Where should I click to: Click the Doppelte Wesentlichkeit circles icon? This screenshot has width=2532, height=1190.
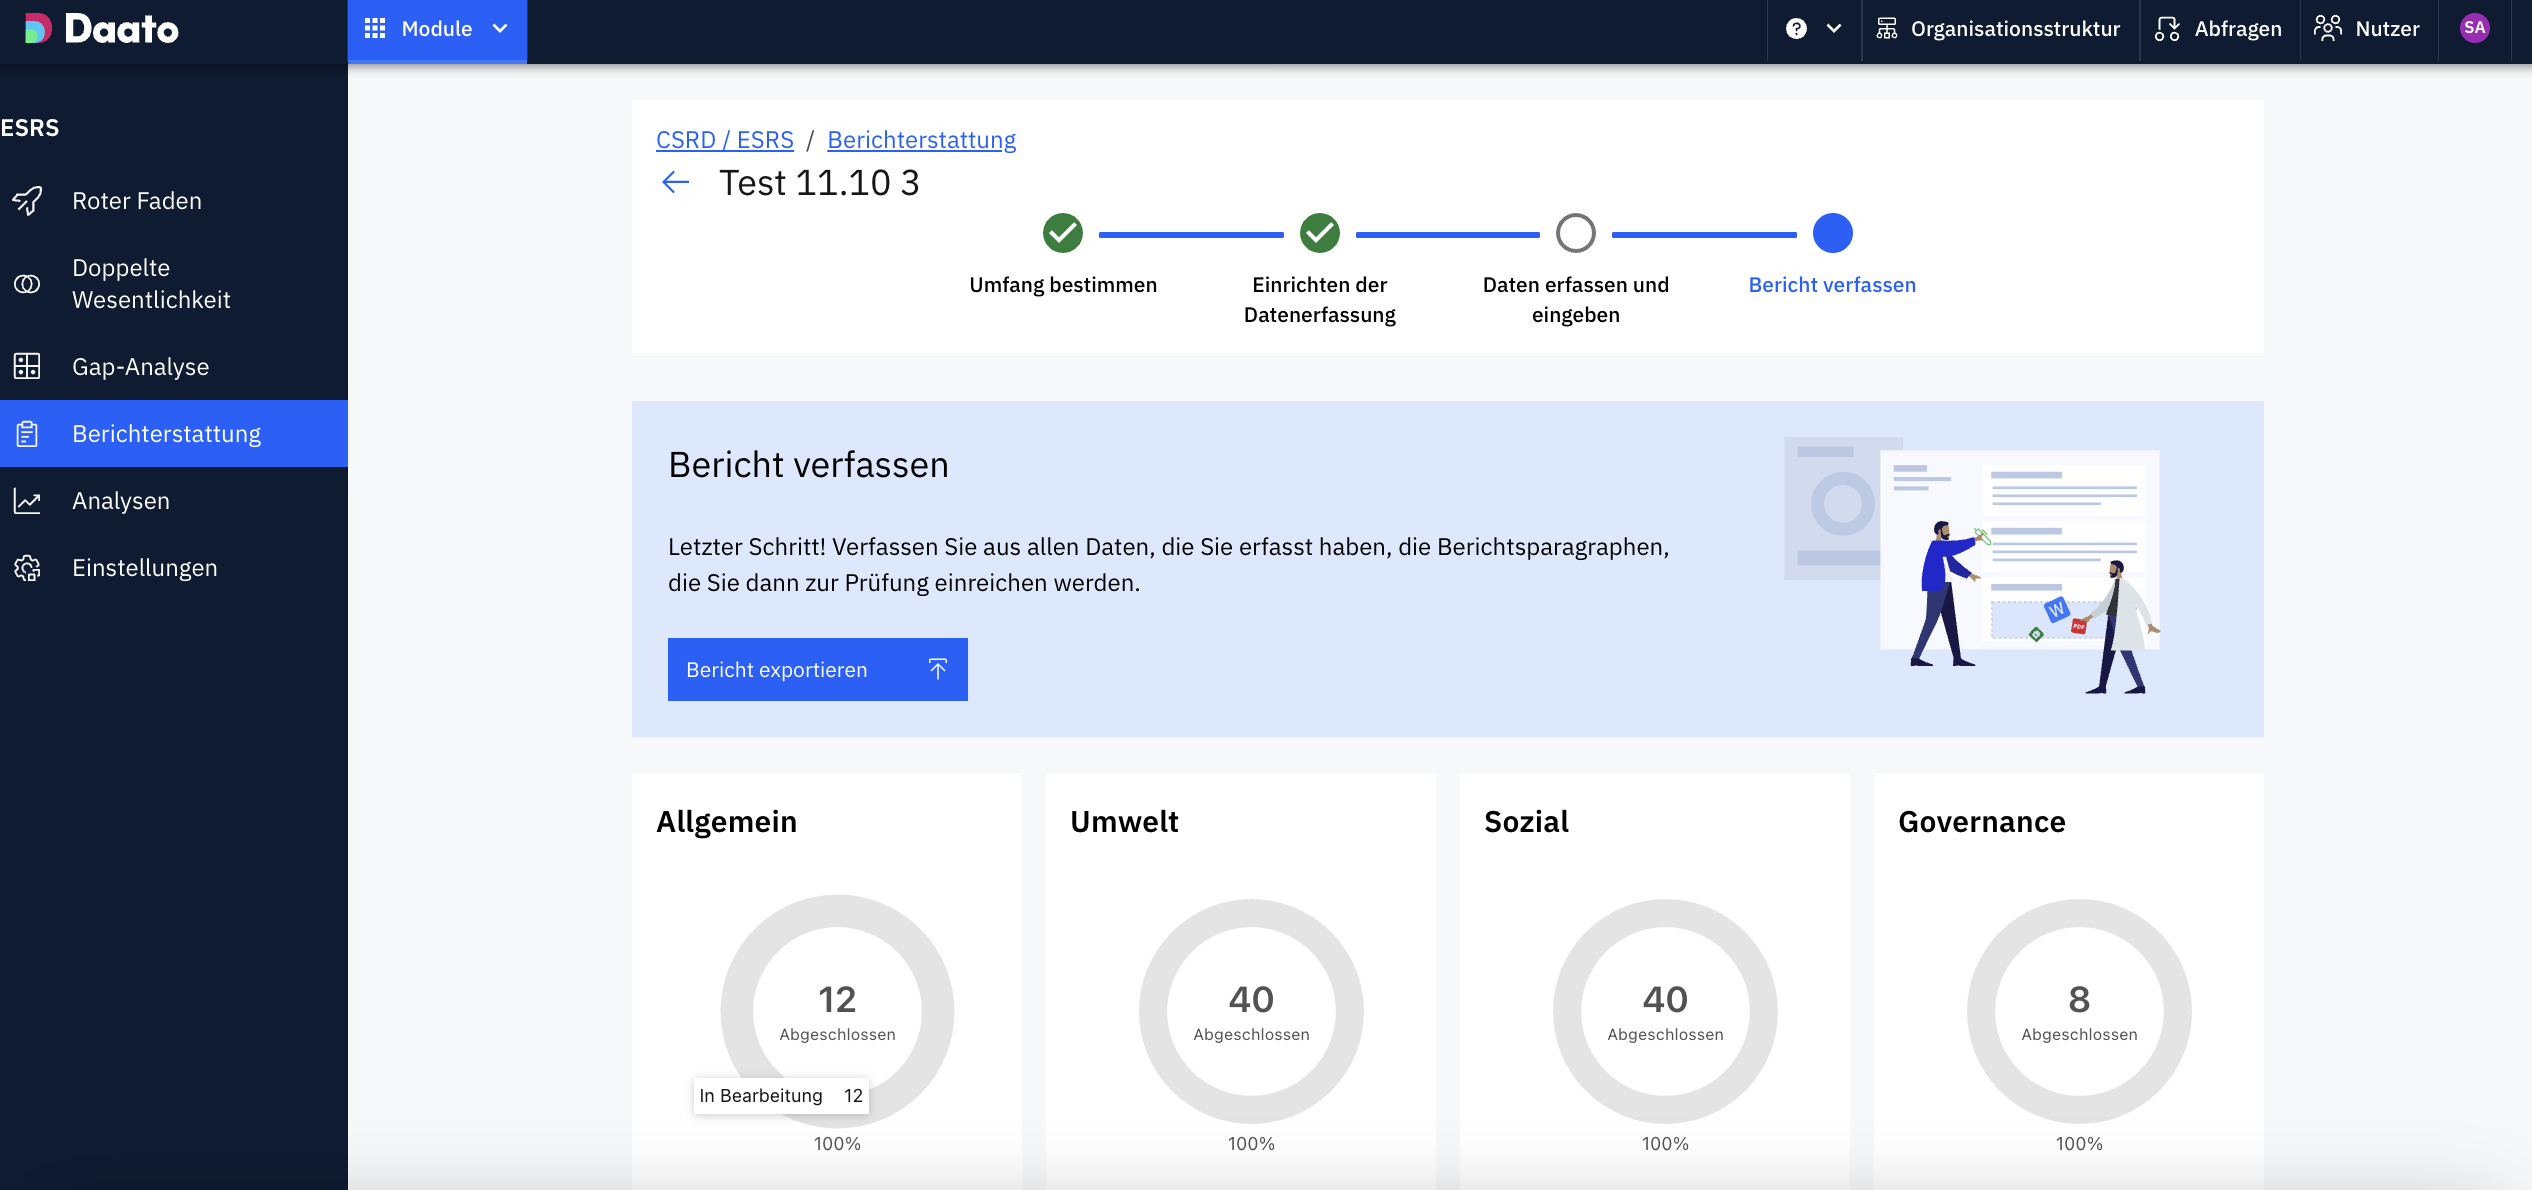27,284
